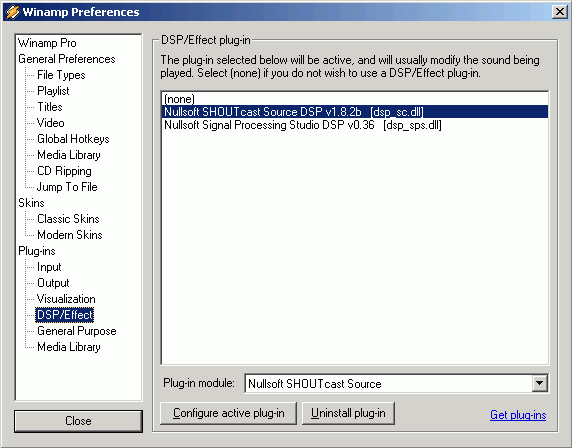Open Global Hotkeys settings
Image resolution: width=572 pixels, height=448 pixels.
click(x=73, y=139)
